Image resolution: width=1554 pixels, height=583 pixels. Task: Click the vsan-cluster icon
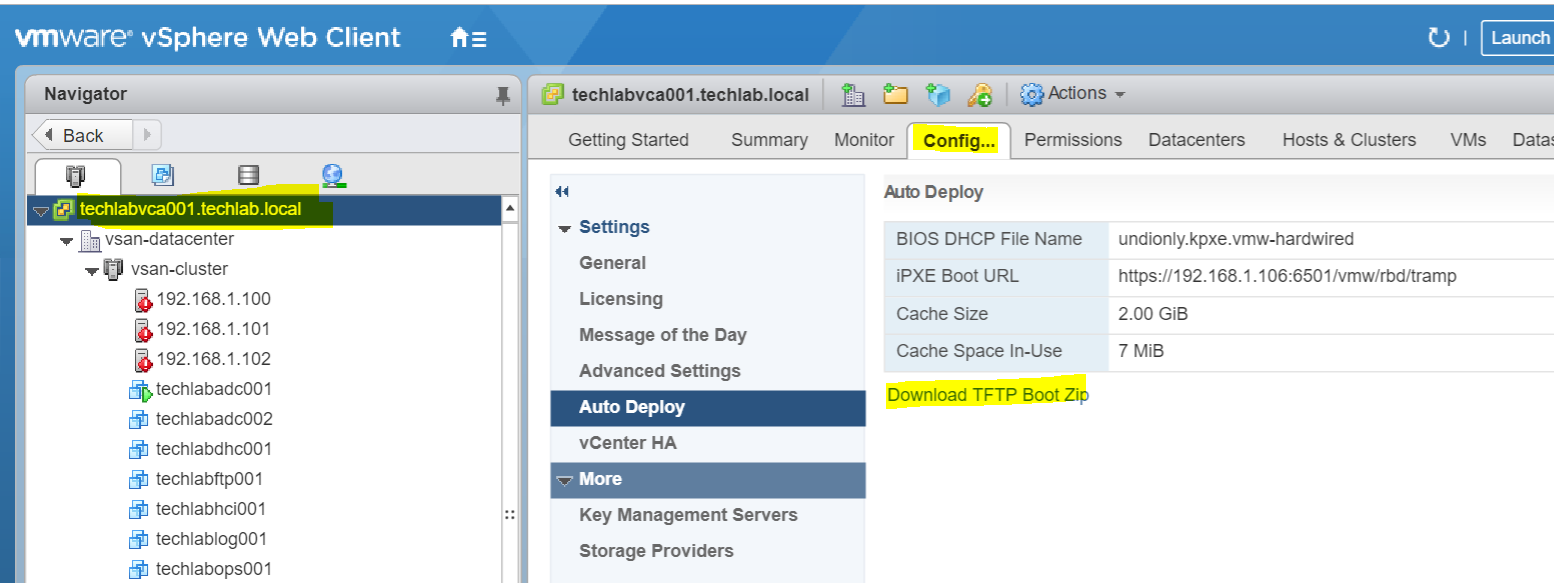114,269
